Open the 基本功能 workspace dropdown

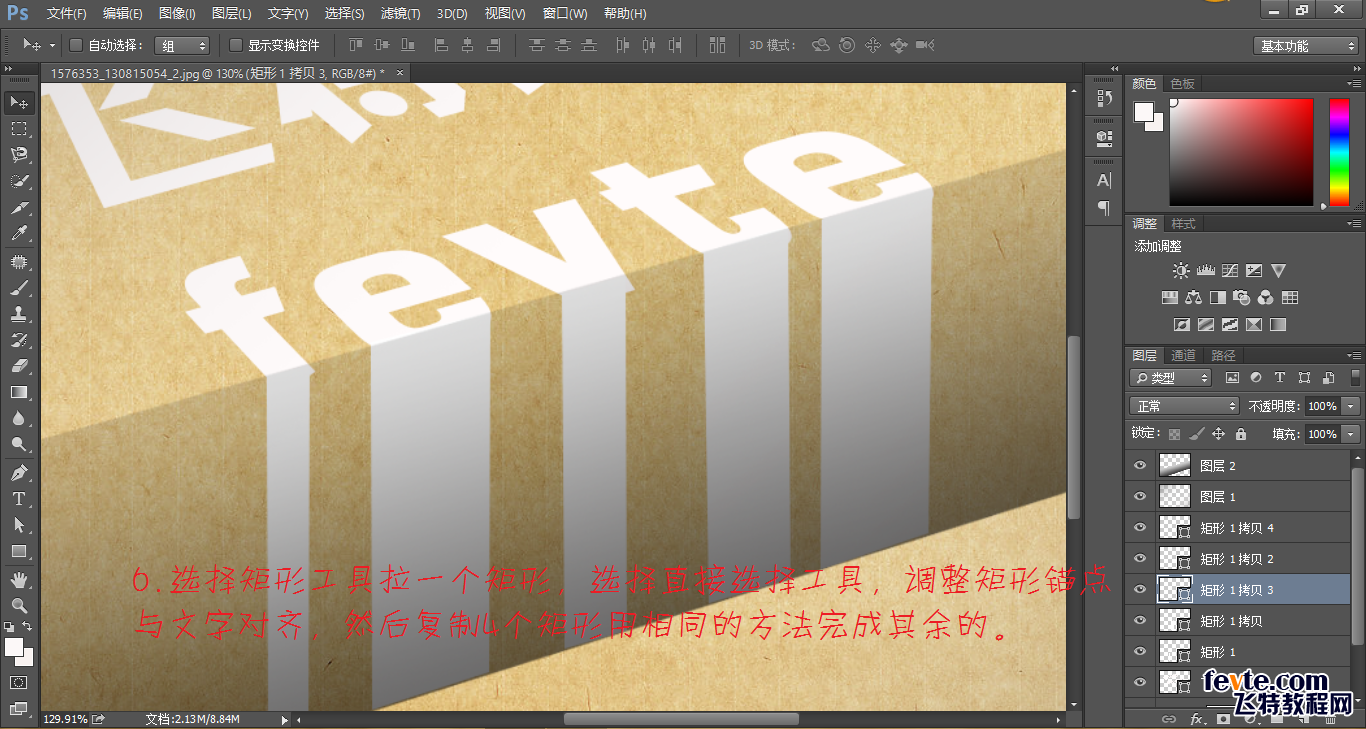(x=1306, y=46)
